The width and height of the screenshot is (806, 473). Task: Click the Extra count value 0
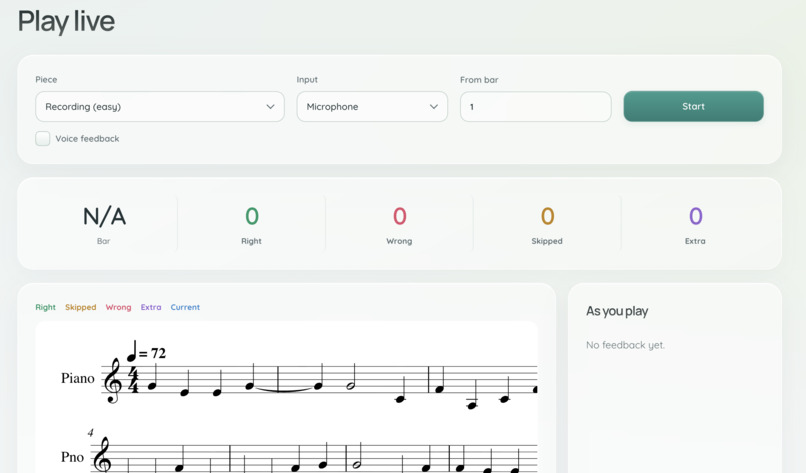[x=695, y=216]
